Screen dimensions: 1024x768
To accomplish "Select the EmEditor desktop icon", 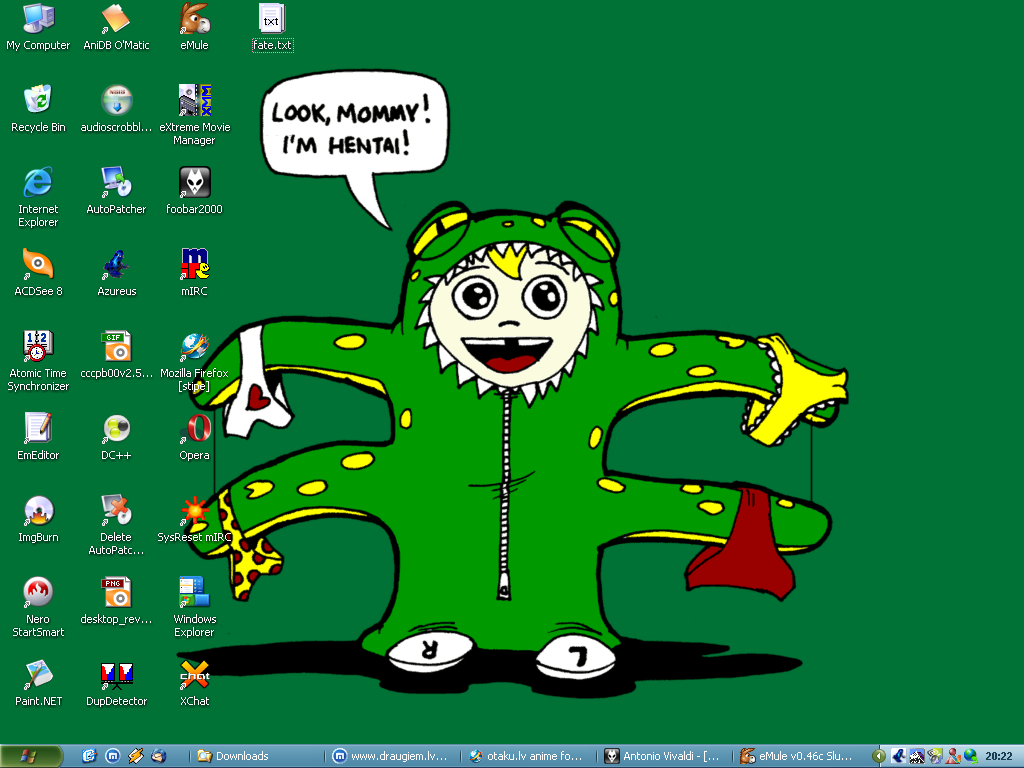I will pos(38,437).
